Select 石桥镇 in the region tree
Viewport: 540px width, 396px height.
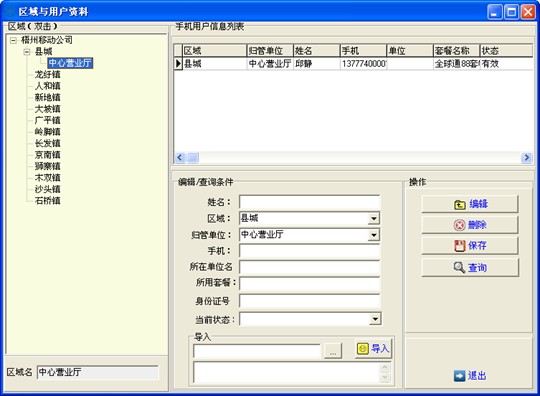[48, 200]
